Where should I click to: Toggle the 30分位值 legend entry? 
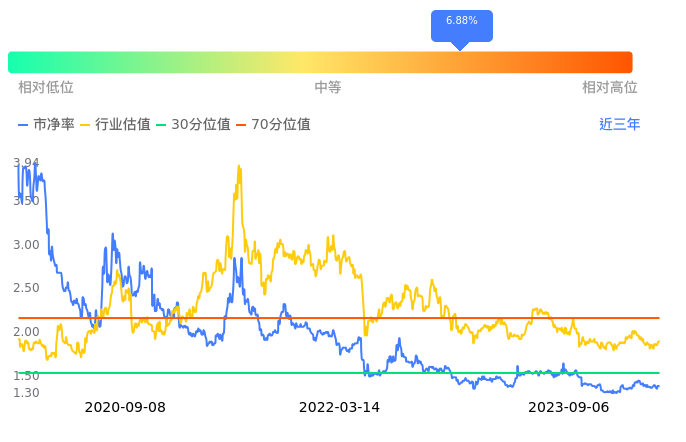click(x=193, y=125)
